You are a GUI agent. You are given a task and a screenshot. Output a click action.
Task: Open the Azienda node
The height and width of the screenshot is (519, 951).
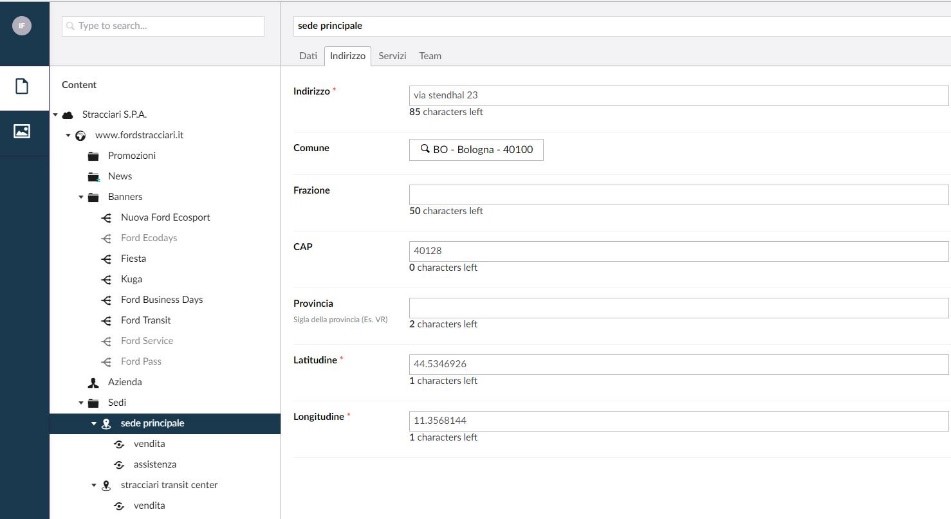pyautogui.click(x=125, y=382)
